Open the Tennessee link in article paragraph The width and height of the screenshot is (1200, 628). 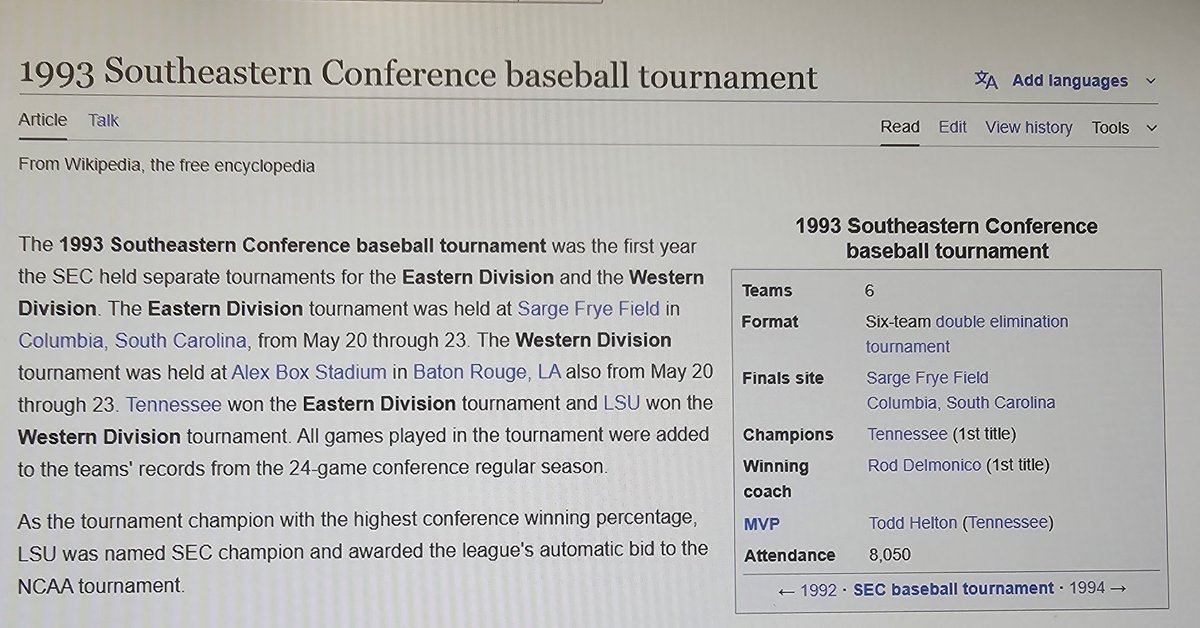pyautogui.click(x=172, y=404)
